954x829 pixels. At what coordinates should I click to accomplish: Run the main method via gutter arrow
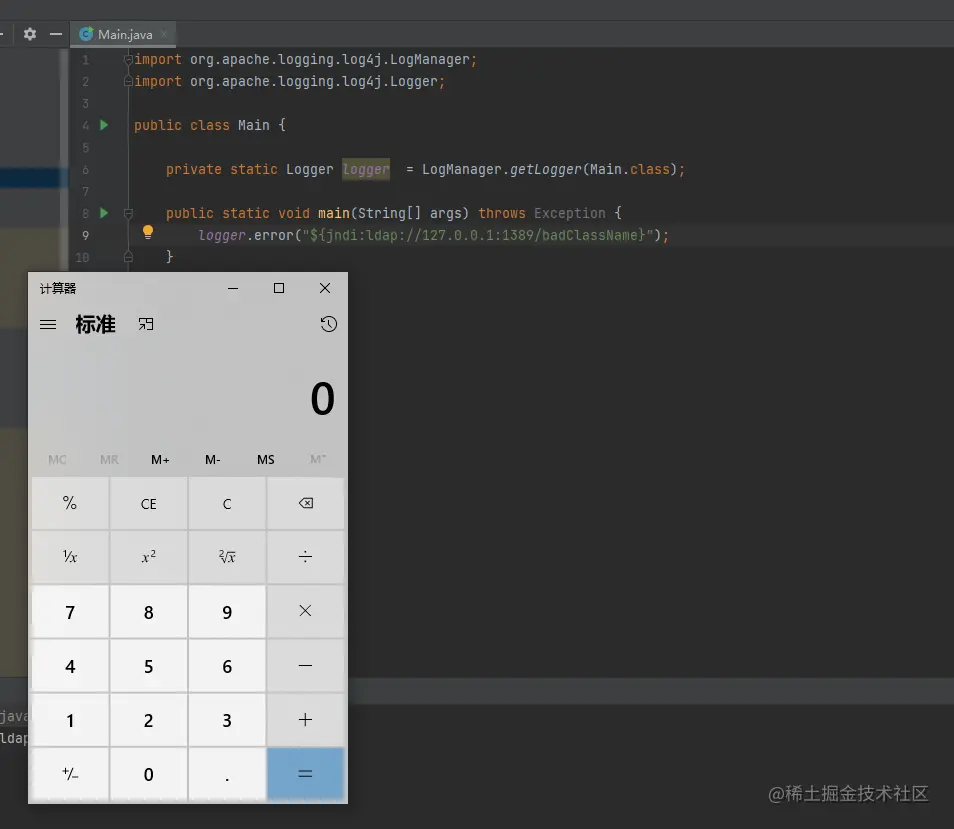tap(104, 213)
